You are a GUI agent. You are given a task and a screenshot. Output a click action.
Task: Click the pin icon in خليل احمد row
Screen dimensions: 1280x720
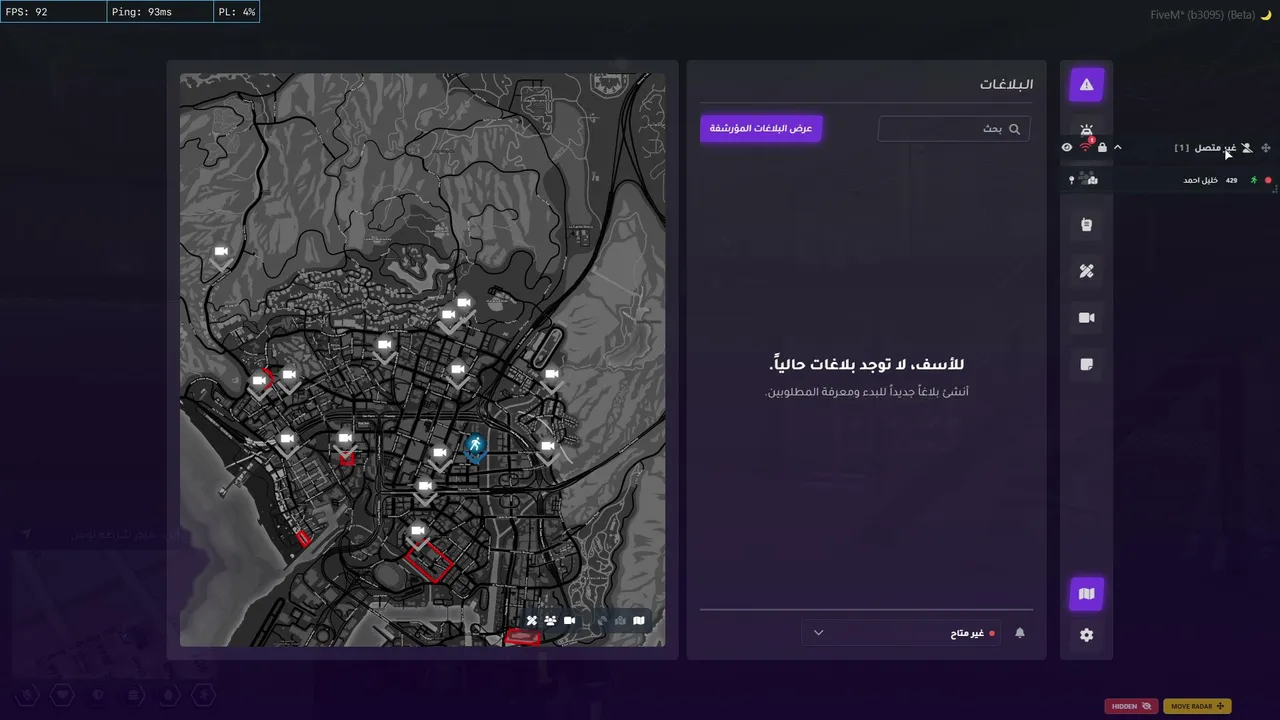(x=1072, y=180)
